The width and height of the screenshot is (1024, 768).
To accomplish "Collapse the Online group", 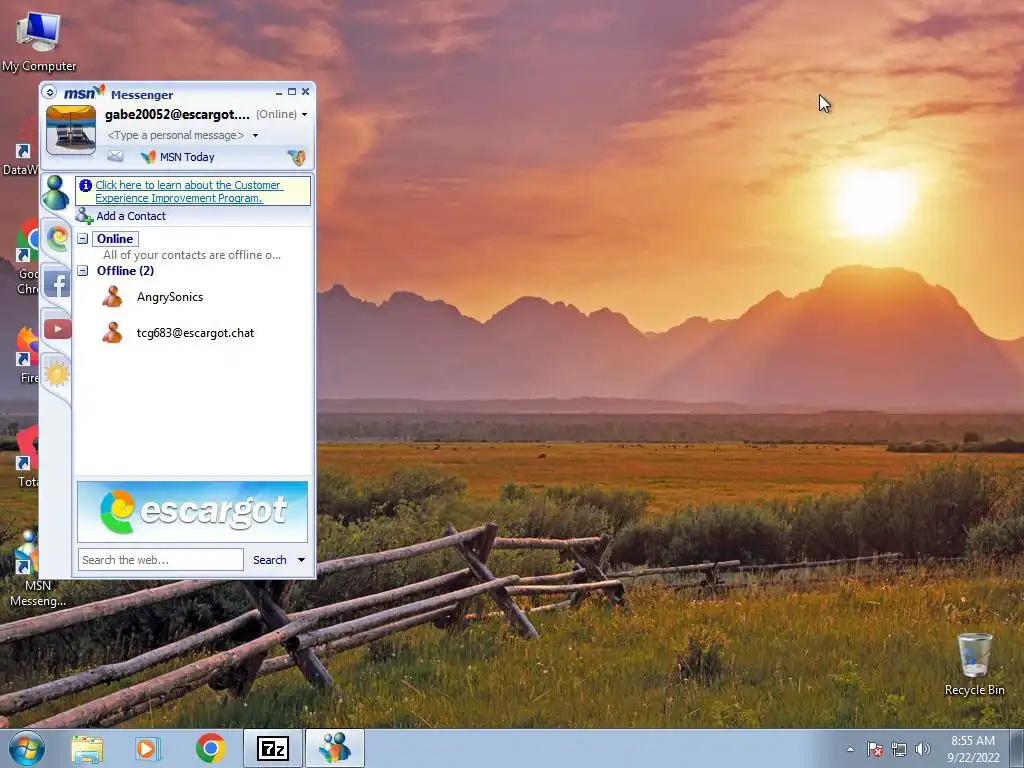I will 83,239.
